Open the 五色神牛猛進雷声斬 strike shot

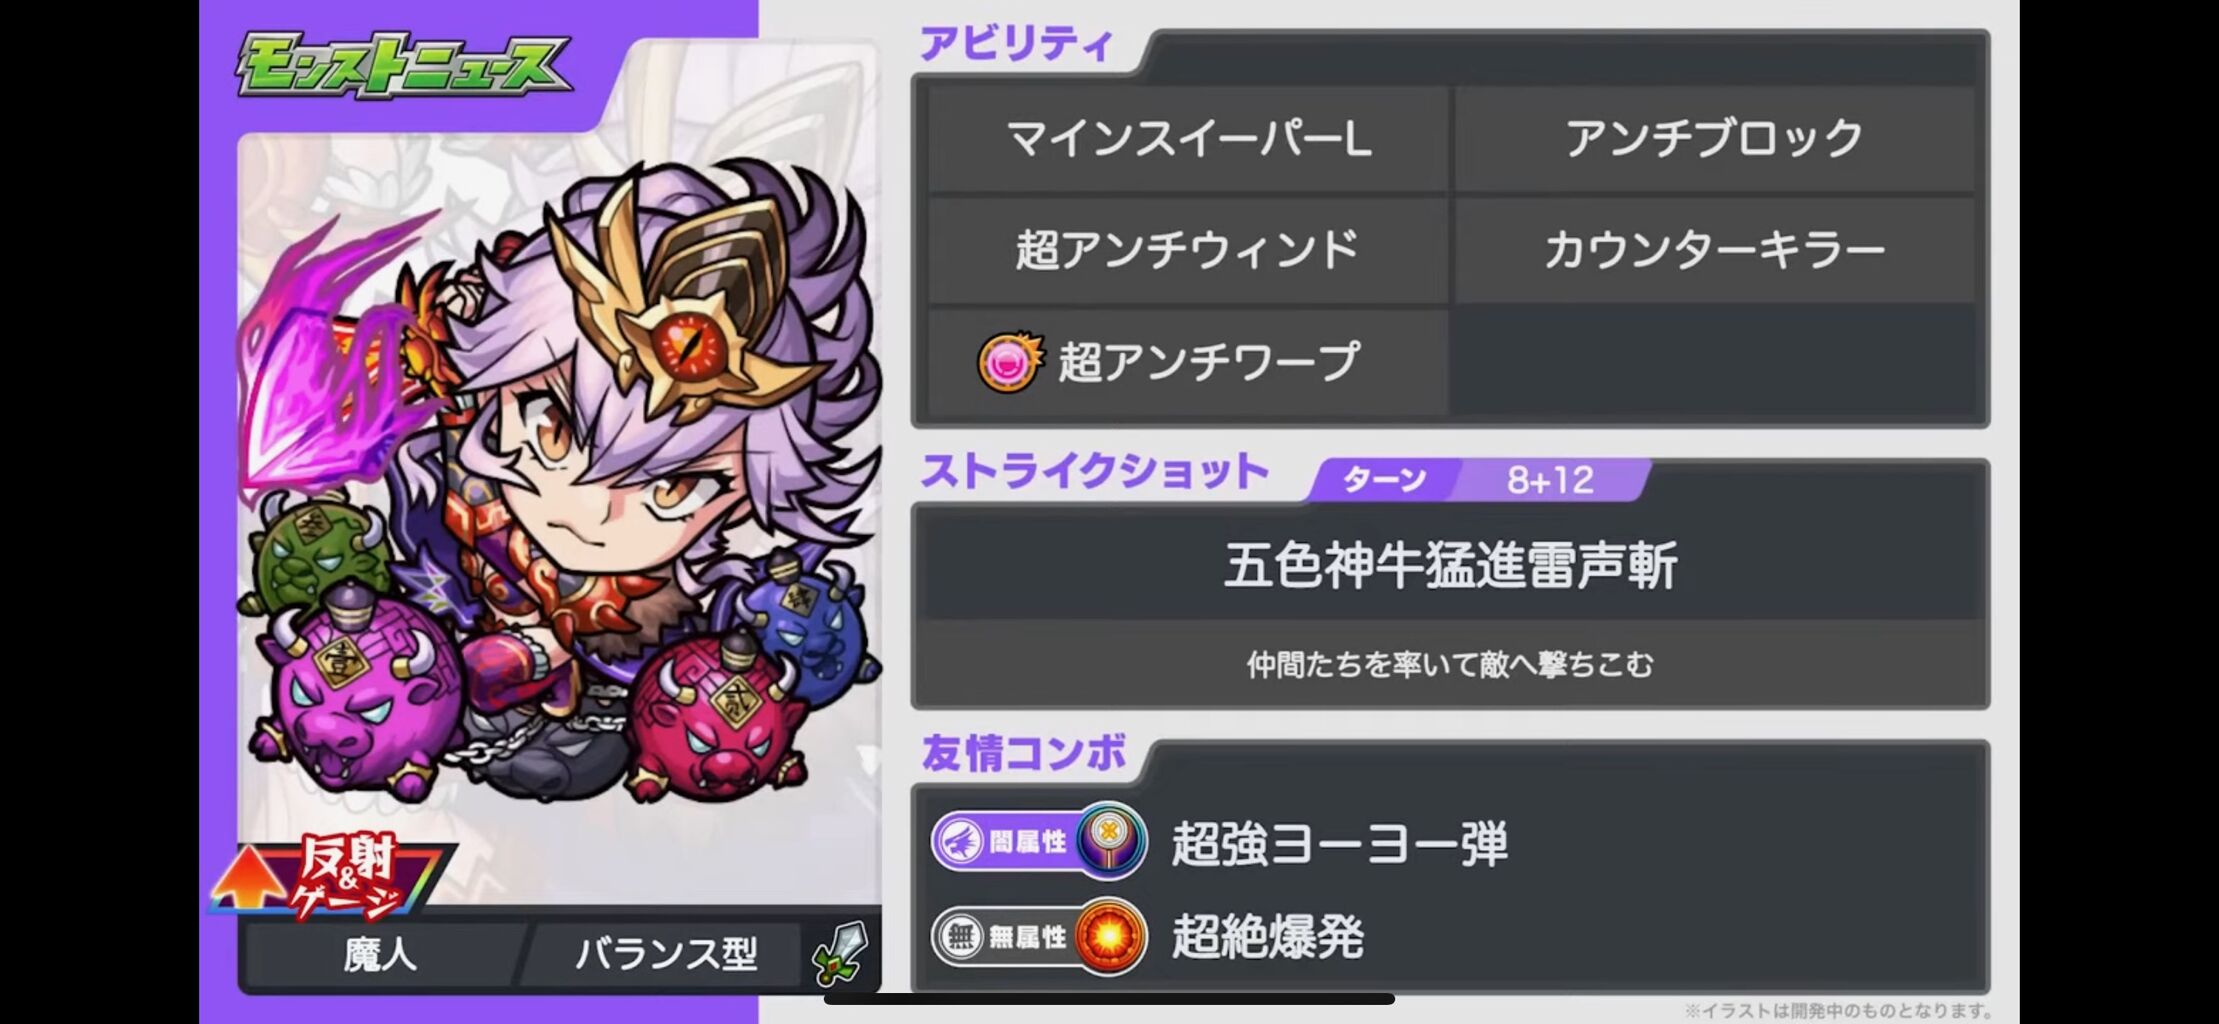[x=1450, y=565]
